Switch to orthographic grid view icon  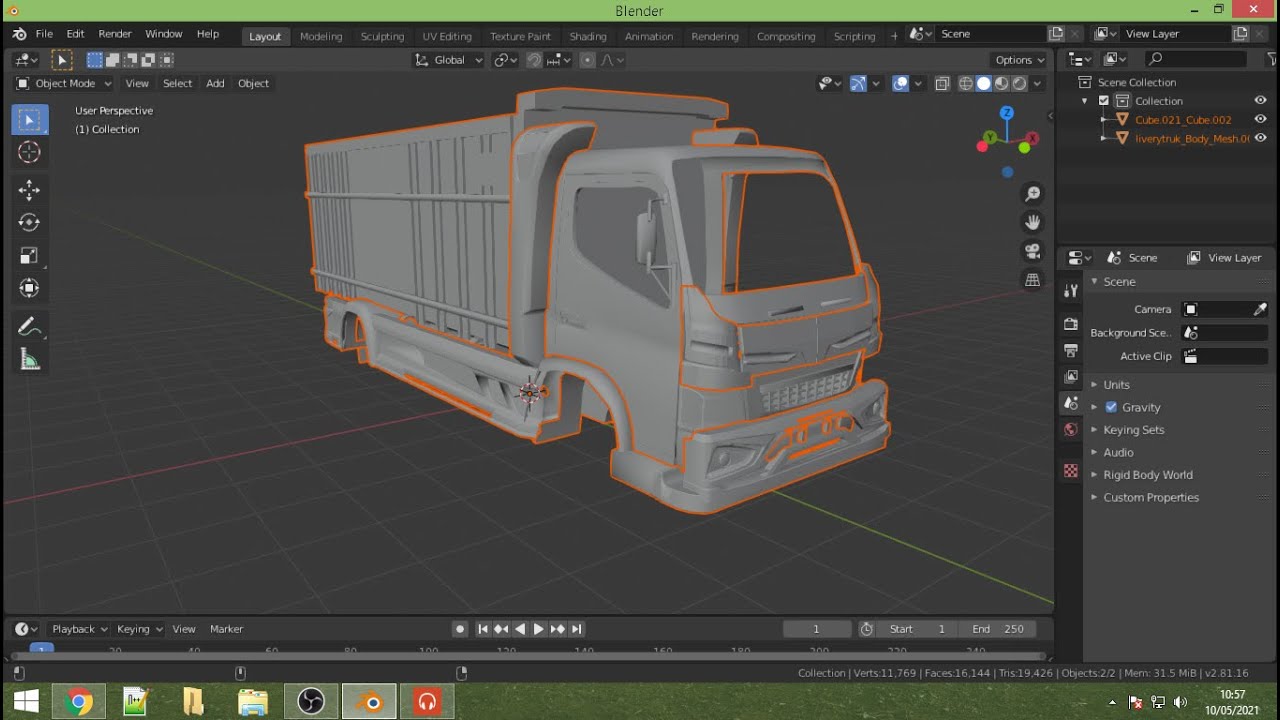1033,280
